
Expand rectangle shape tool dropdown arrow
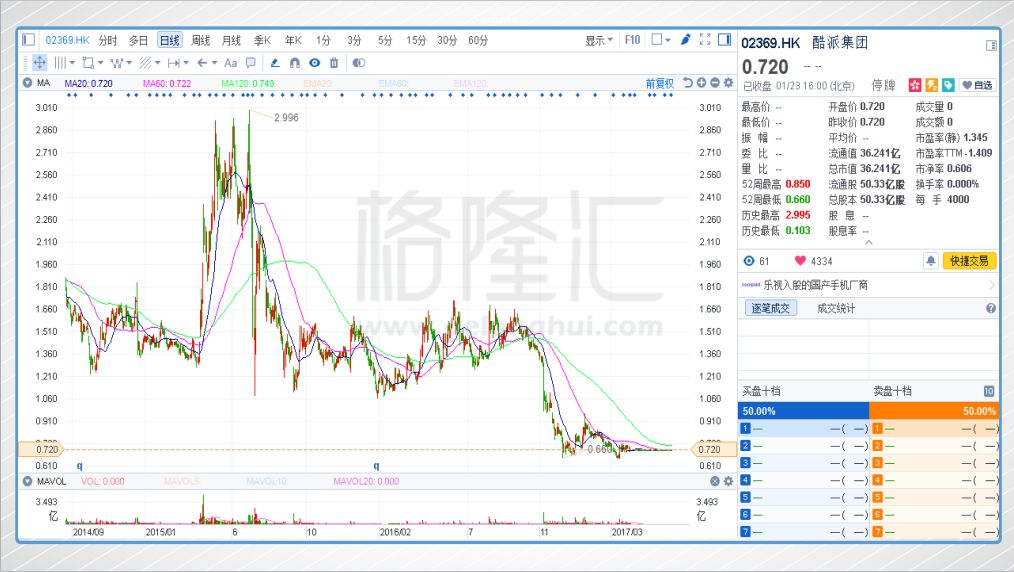coord(100,63)
